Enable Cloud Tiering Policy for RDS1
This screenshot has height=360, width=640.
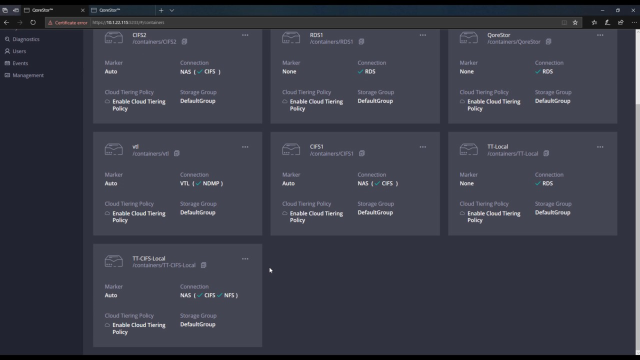click(313, 105)
